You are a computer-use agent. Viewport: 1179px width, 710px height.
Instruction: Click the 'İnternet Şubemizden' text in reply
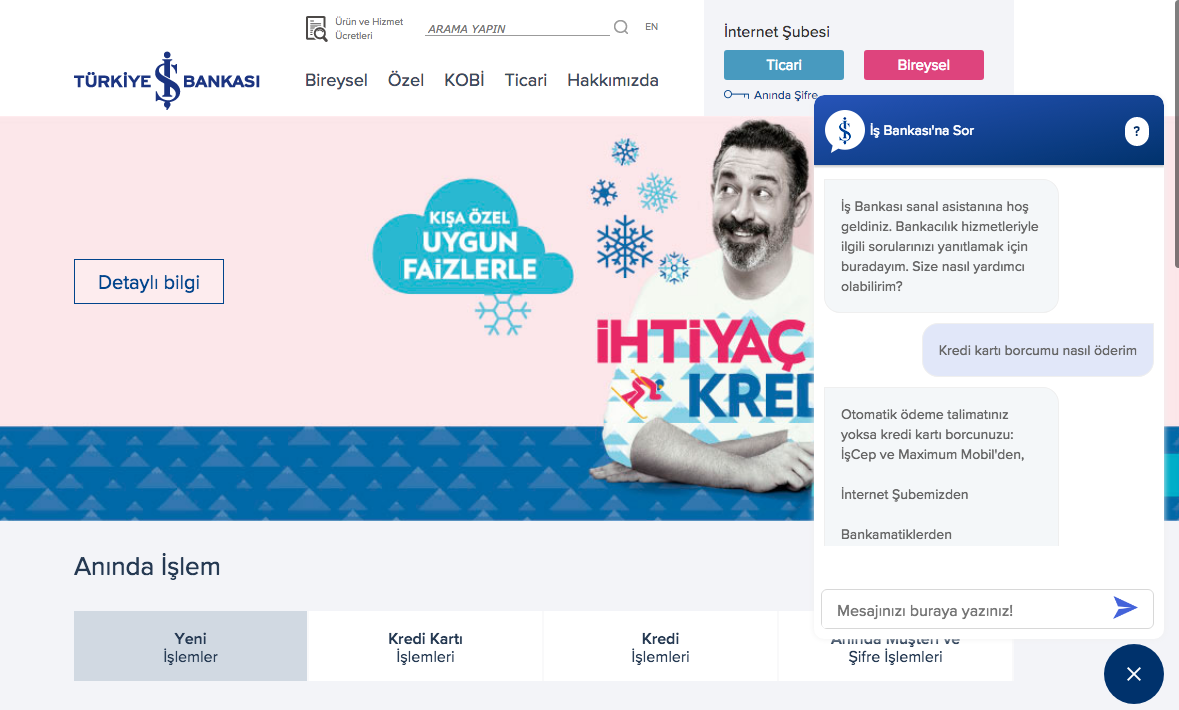[x=905, y=494]
